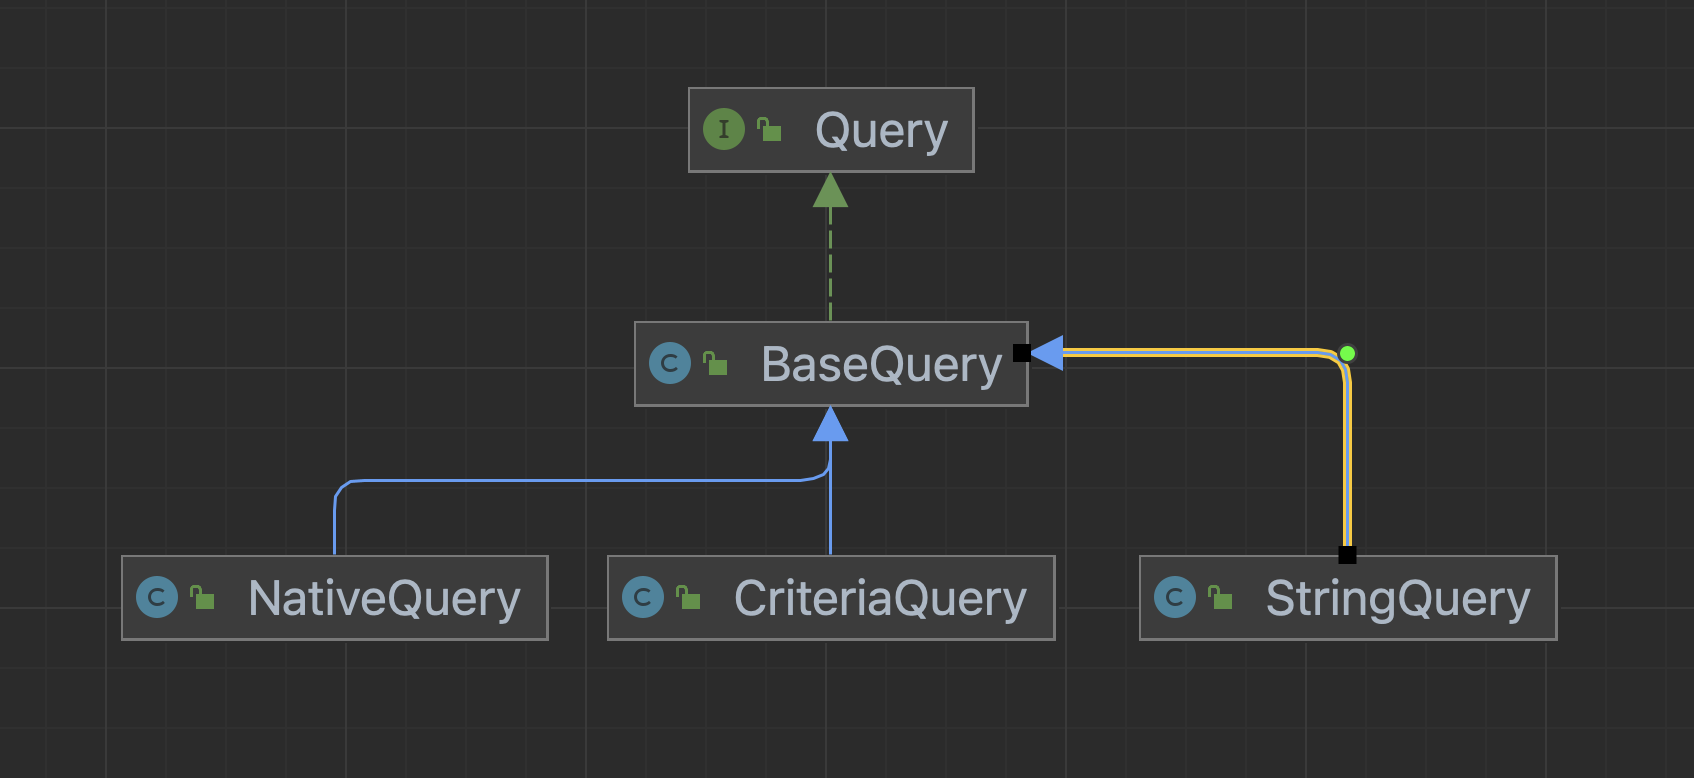The width and height of the screenshot is (1694, 778).
Task: Select the BaseQuery class node
Action: tap(831, 364)
